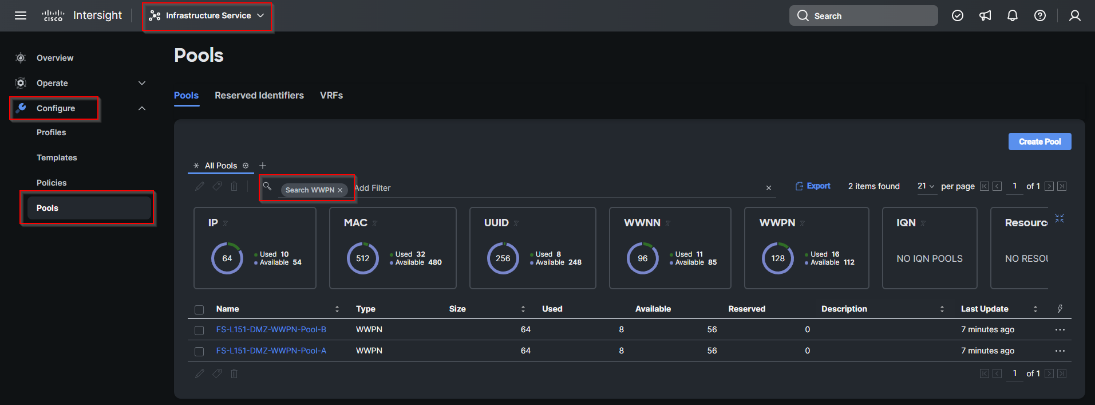Open the user profile icon
The image size is (1095, 405).
tap(1074, 16)
